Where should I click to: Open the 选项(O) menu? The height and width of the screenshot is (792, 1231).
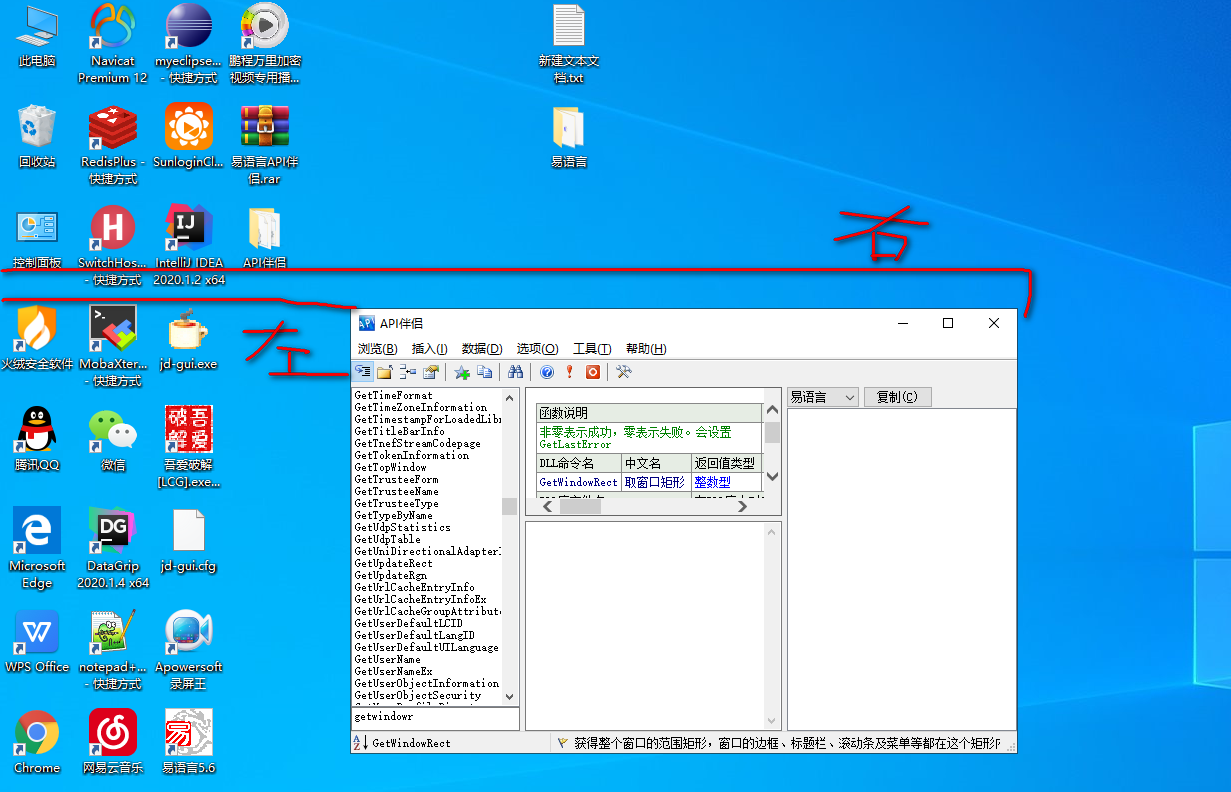[x=537, y=349]
